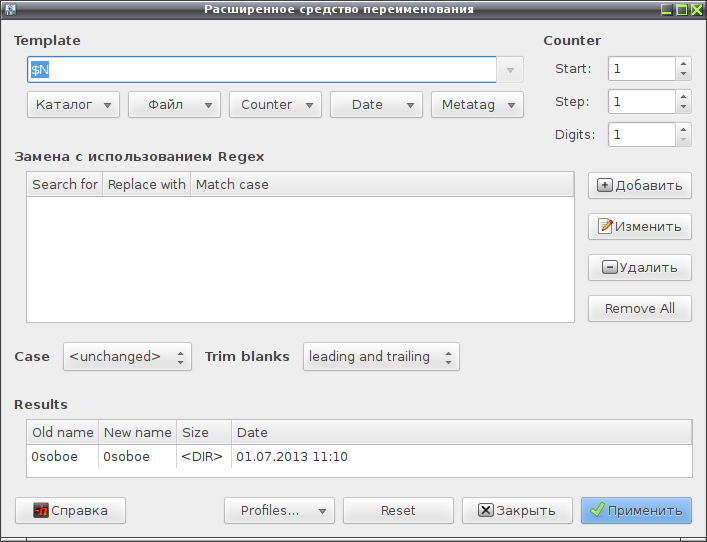Image resolution: width=707 pixels, height=542 pixels.
Task: Click the Search for column header
Action: tap(65, 184)
